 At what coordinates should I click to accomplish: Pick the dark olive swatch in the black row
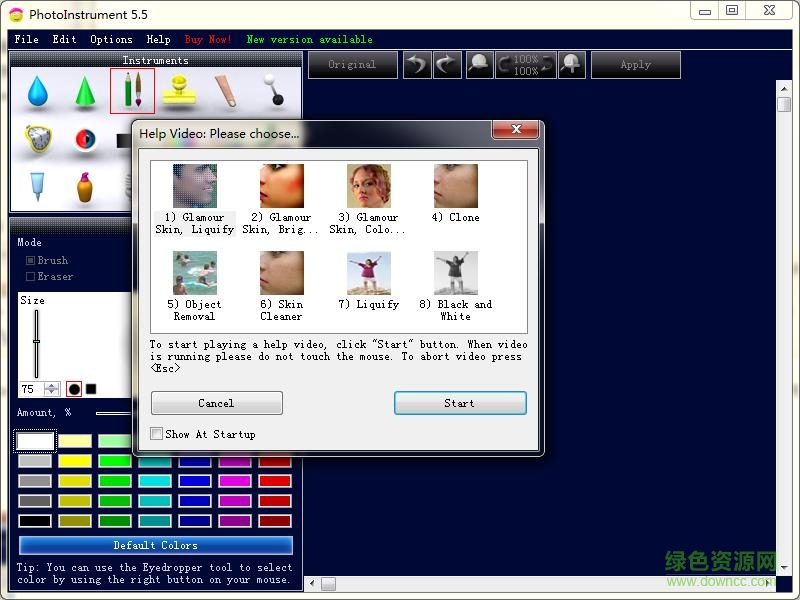75,521
